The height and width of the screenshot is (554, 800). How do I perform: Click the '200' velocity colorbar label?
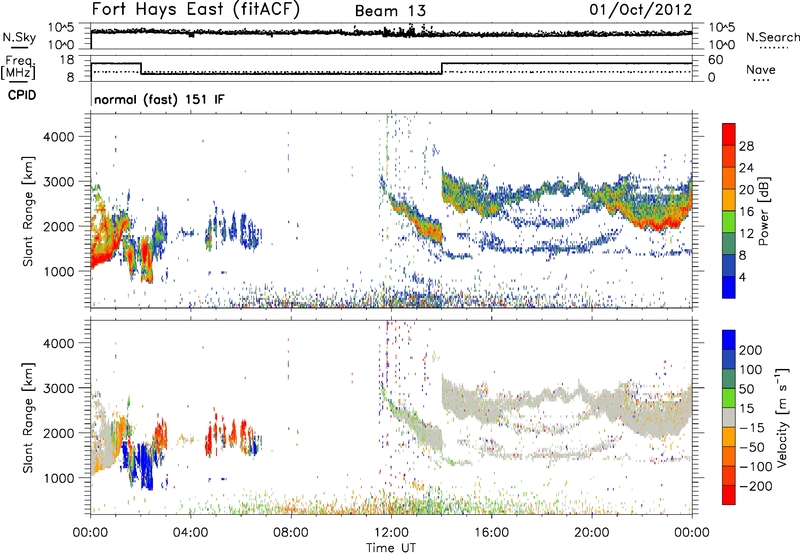[750, 350]
